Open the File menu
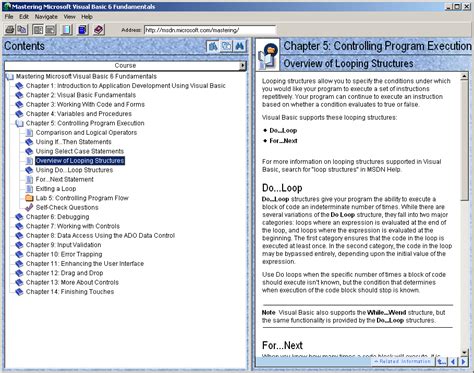The width and height of the screenshot is (474, 373). tap(9, 17)
